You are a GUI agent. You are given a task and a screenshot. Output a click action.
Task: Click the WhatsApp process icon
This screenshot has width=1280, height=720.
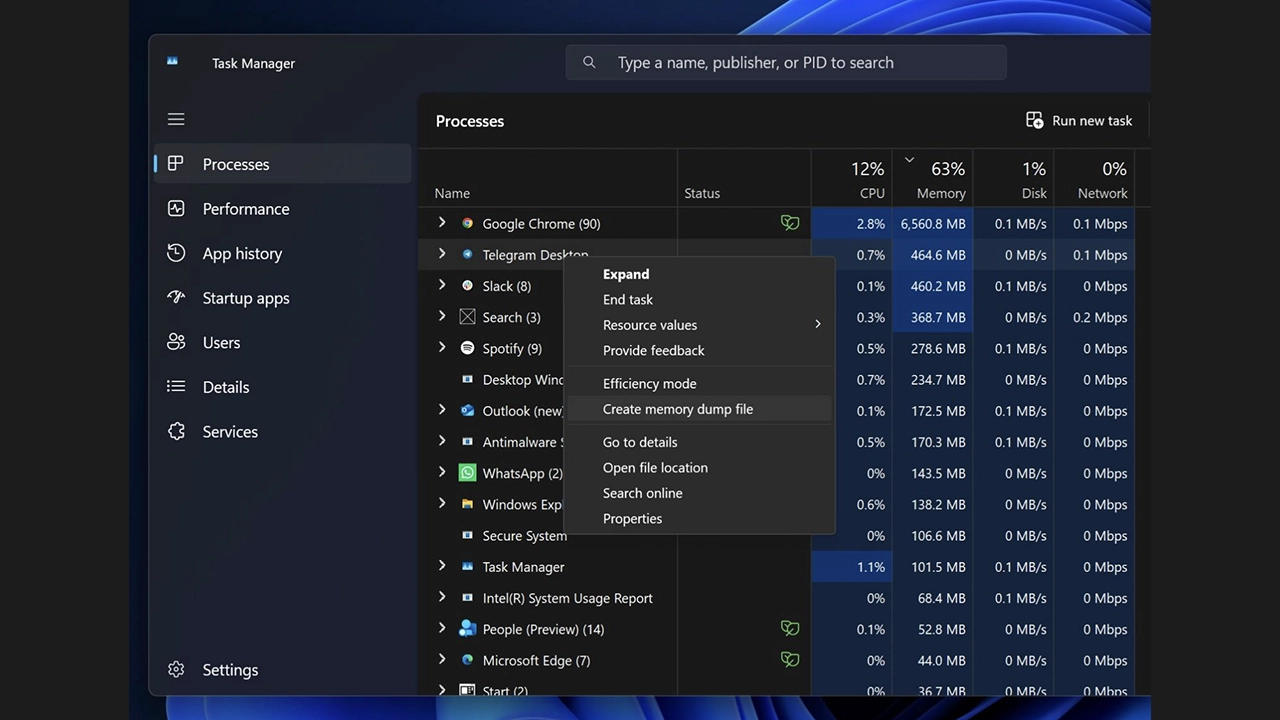(x=467, y=473)
